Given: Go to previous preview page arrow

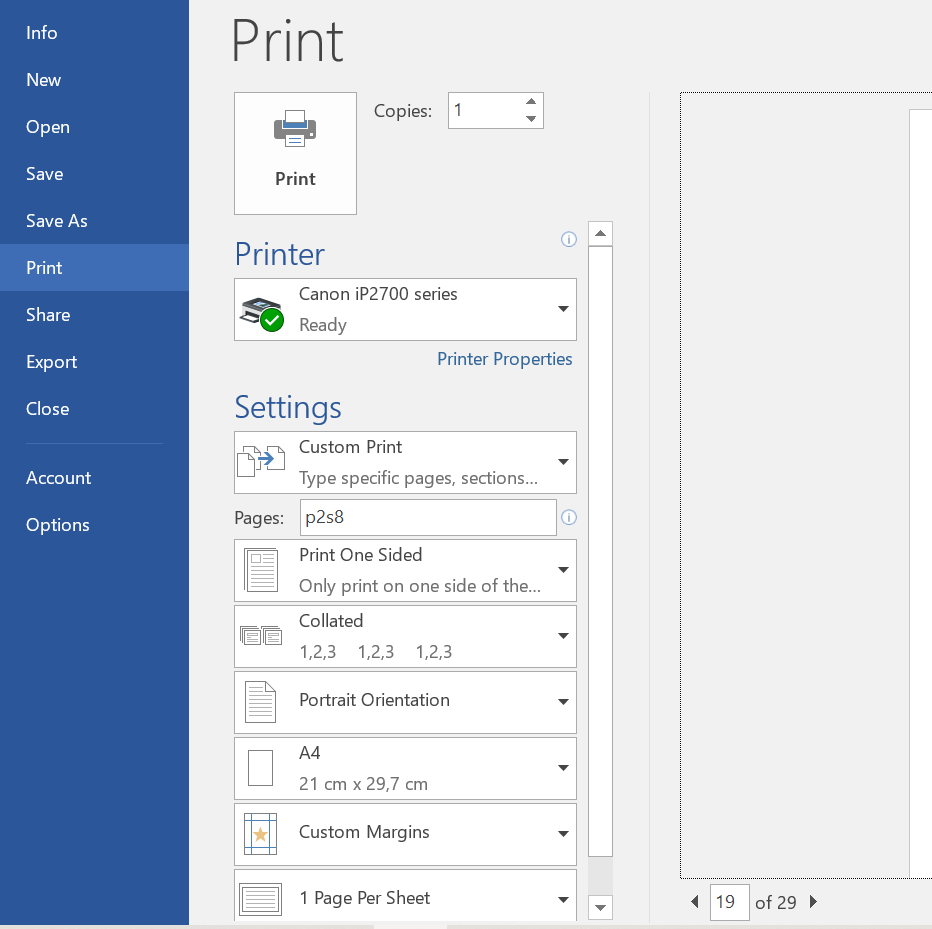Looking at the screenshot, I should tap(694, 902).
